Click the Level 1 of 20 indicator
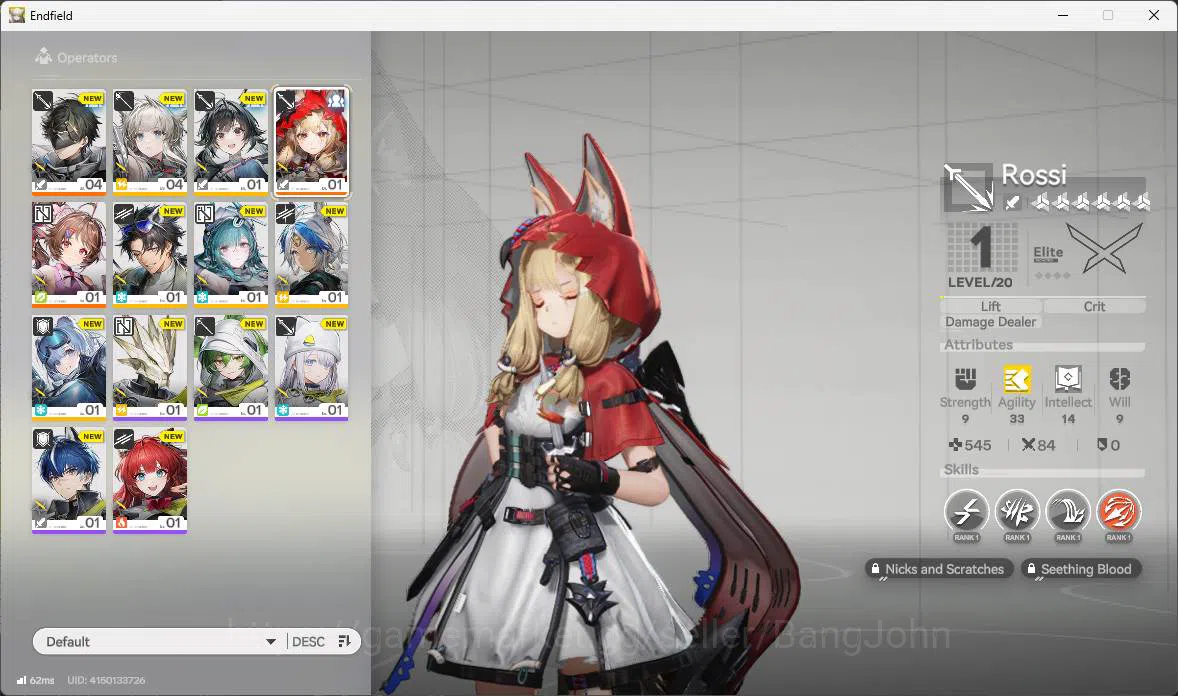This screenshot has height=696, width=1178. coord(980,256)
